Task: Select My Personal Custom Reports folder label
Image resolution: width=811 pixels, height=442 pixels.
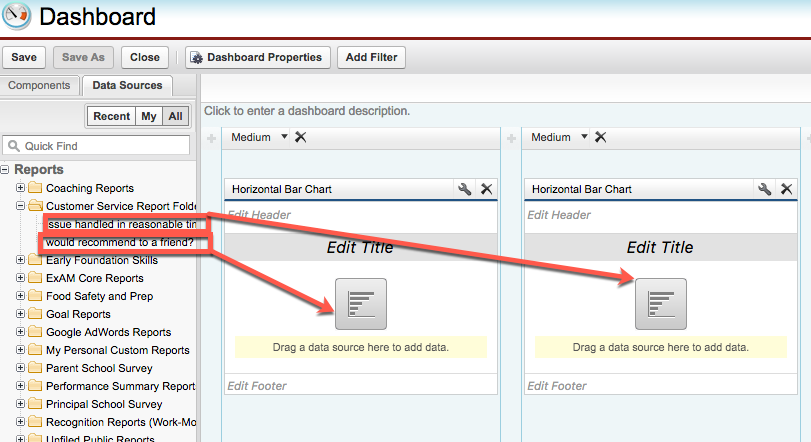Action: [x=118, y=350]
